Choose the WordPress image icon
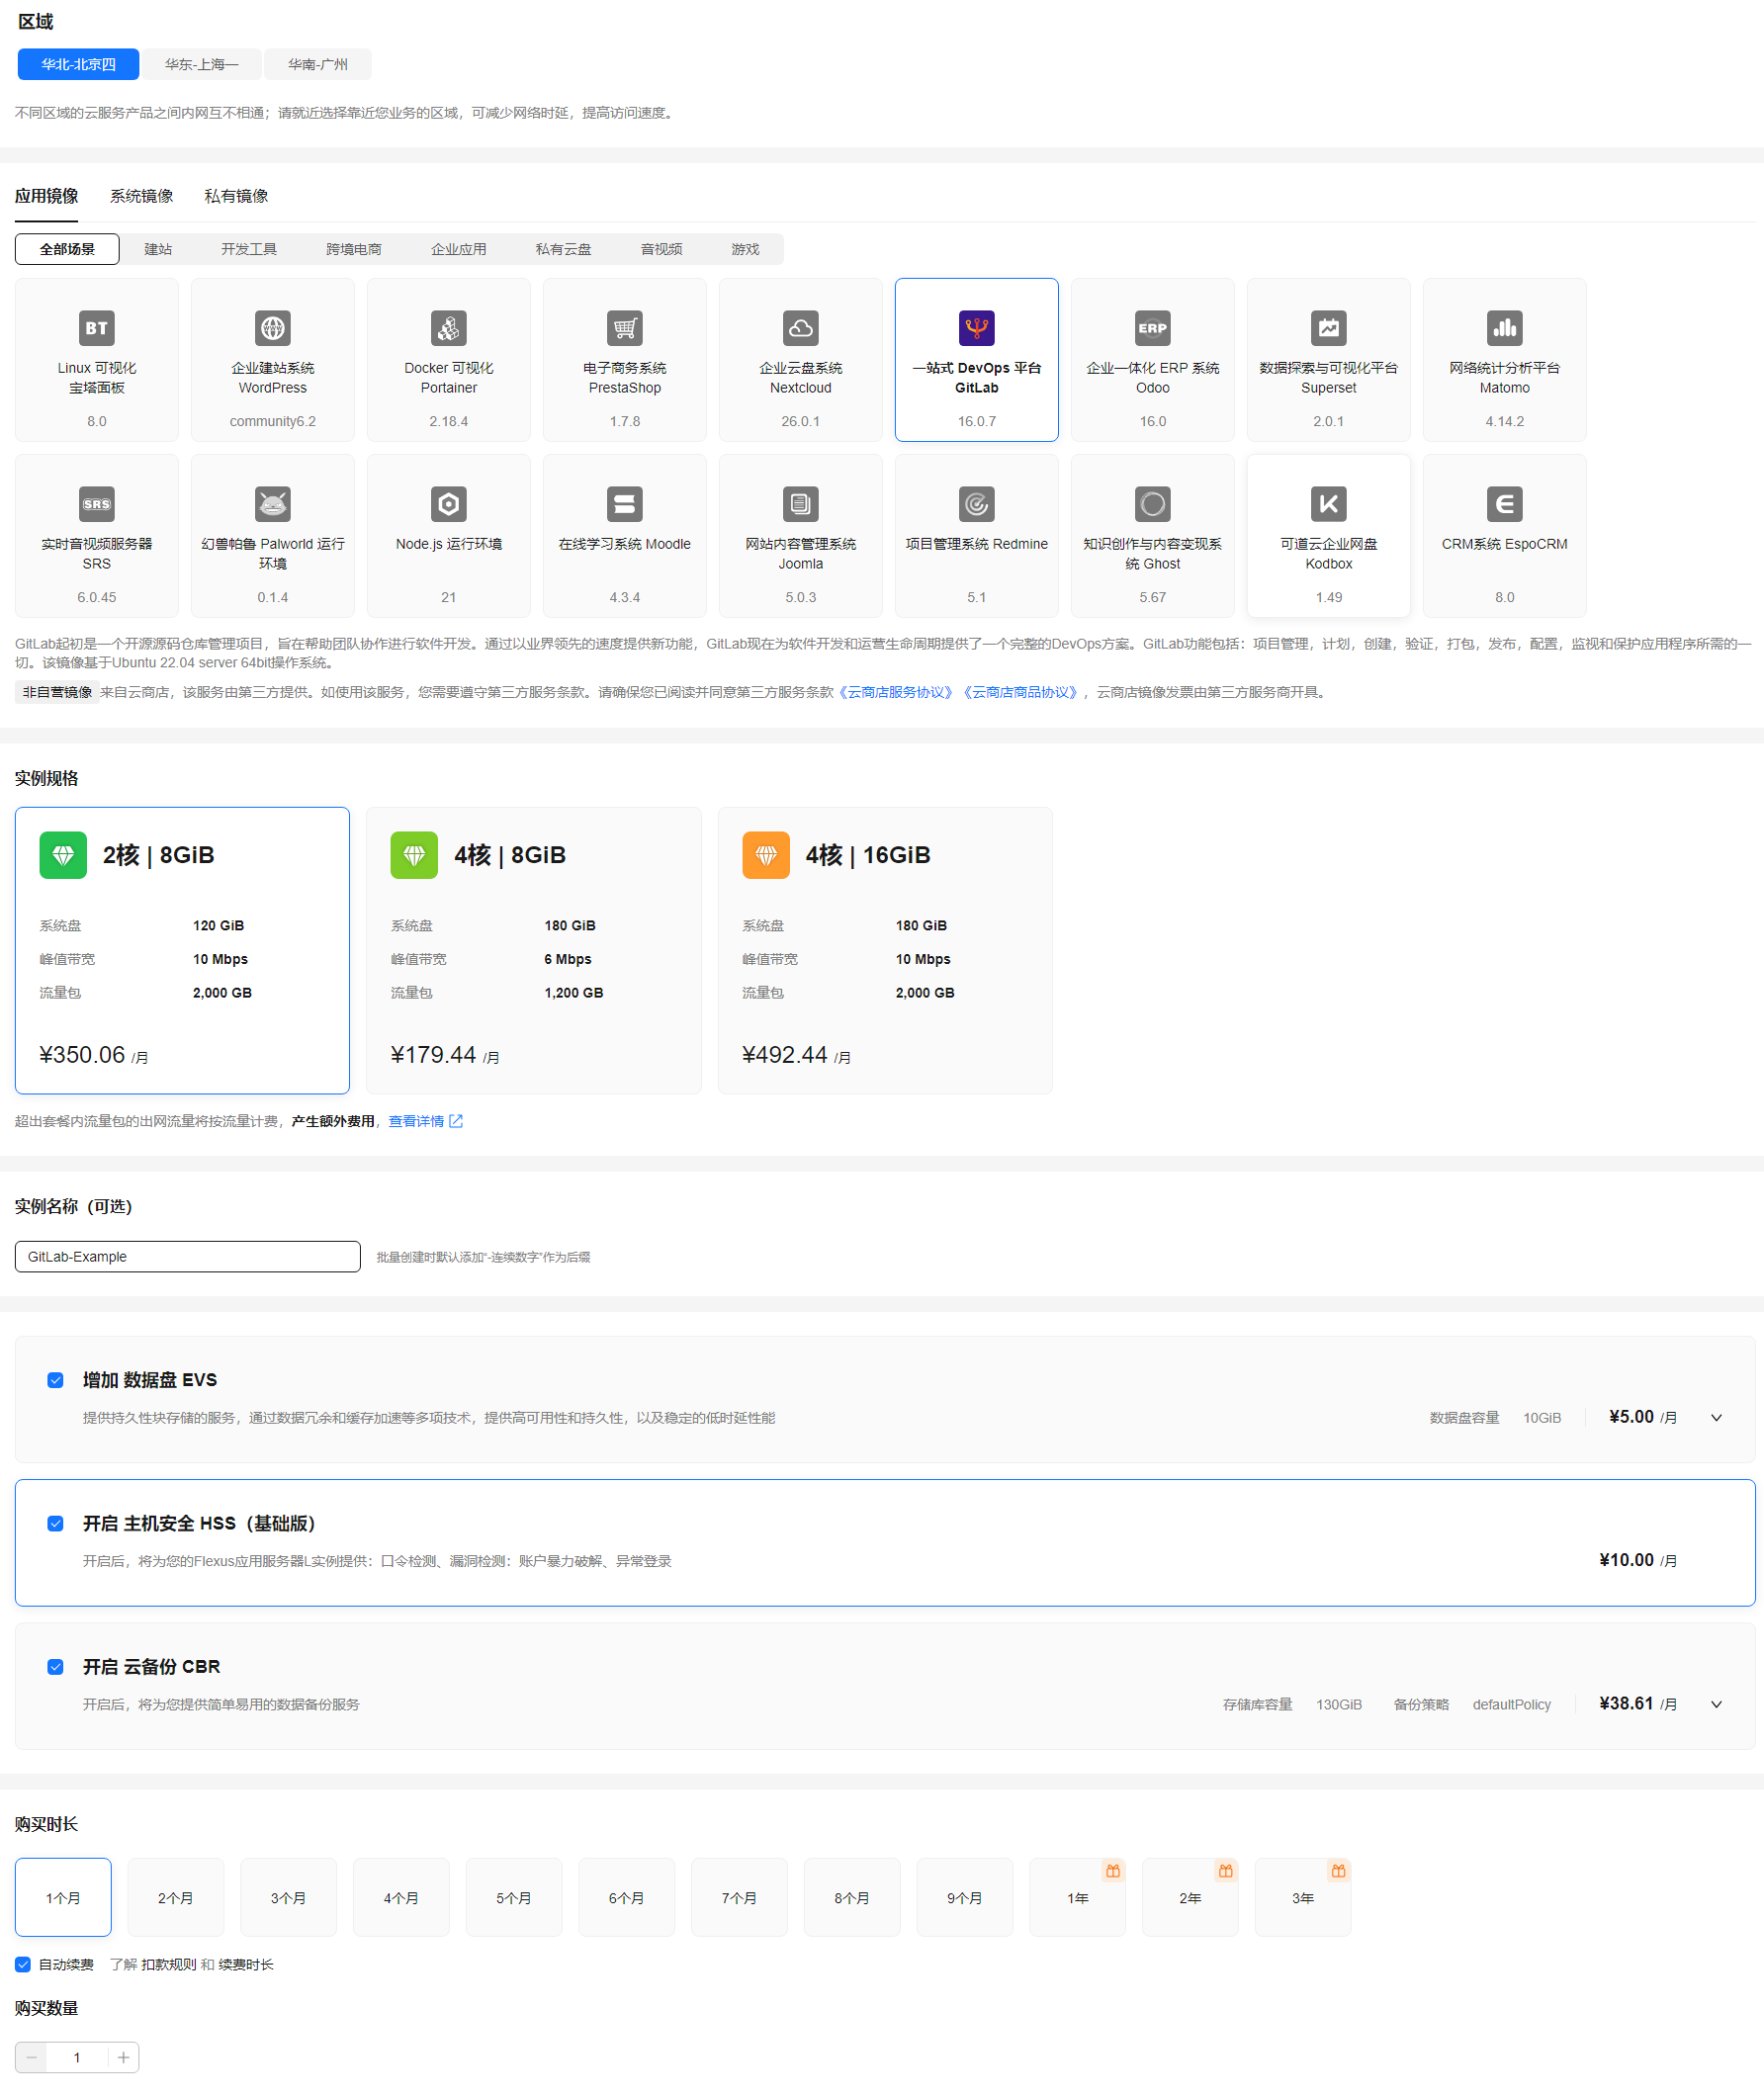This screenshot has height=2097, width=1764. tap(273, 328)
